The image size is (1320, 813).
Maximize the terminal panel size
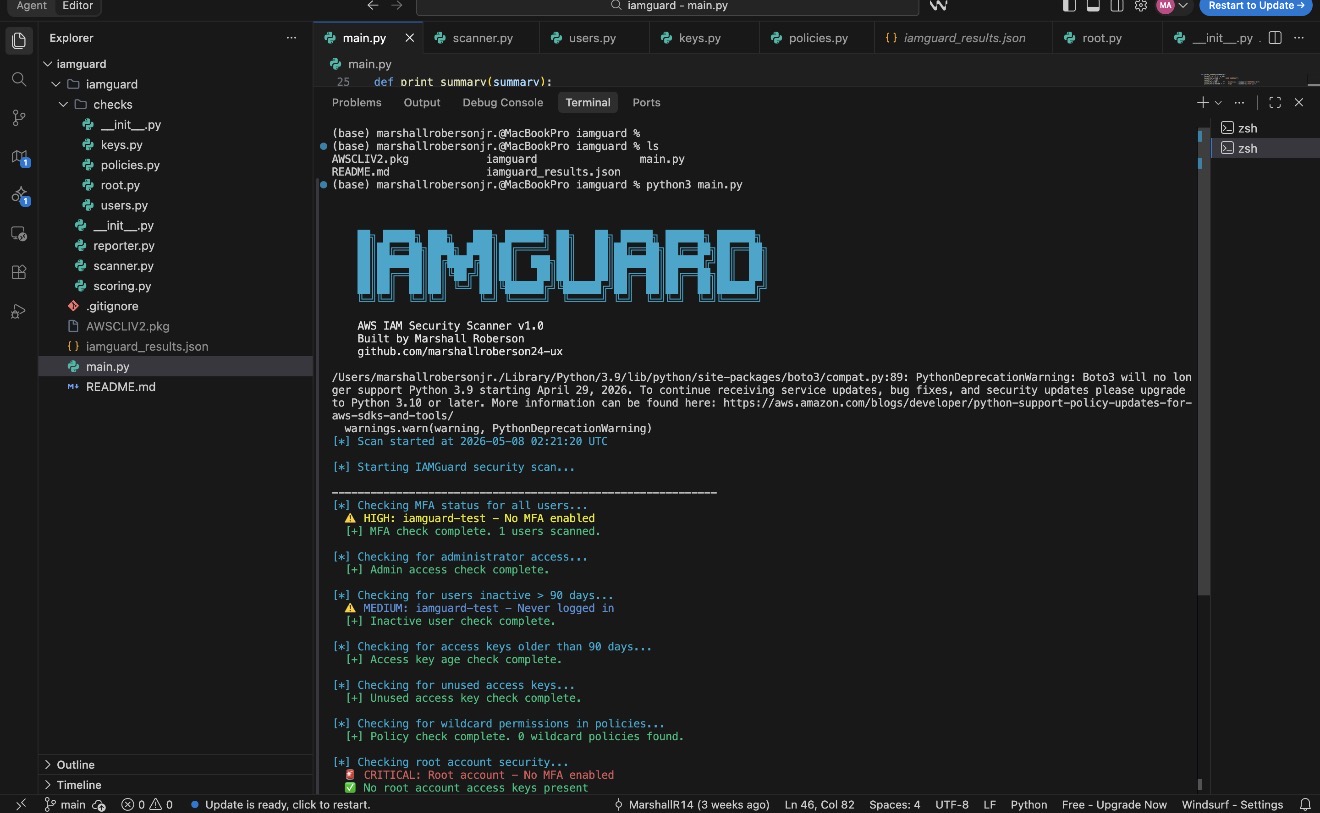click(x=1275, y=102)
